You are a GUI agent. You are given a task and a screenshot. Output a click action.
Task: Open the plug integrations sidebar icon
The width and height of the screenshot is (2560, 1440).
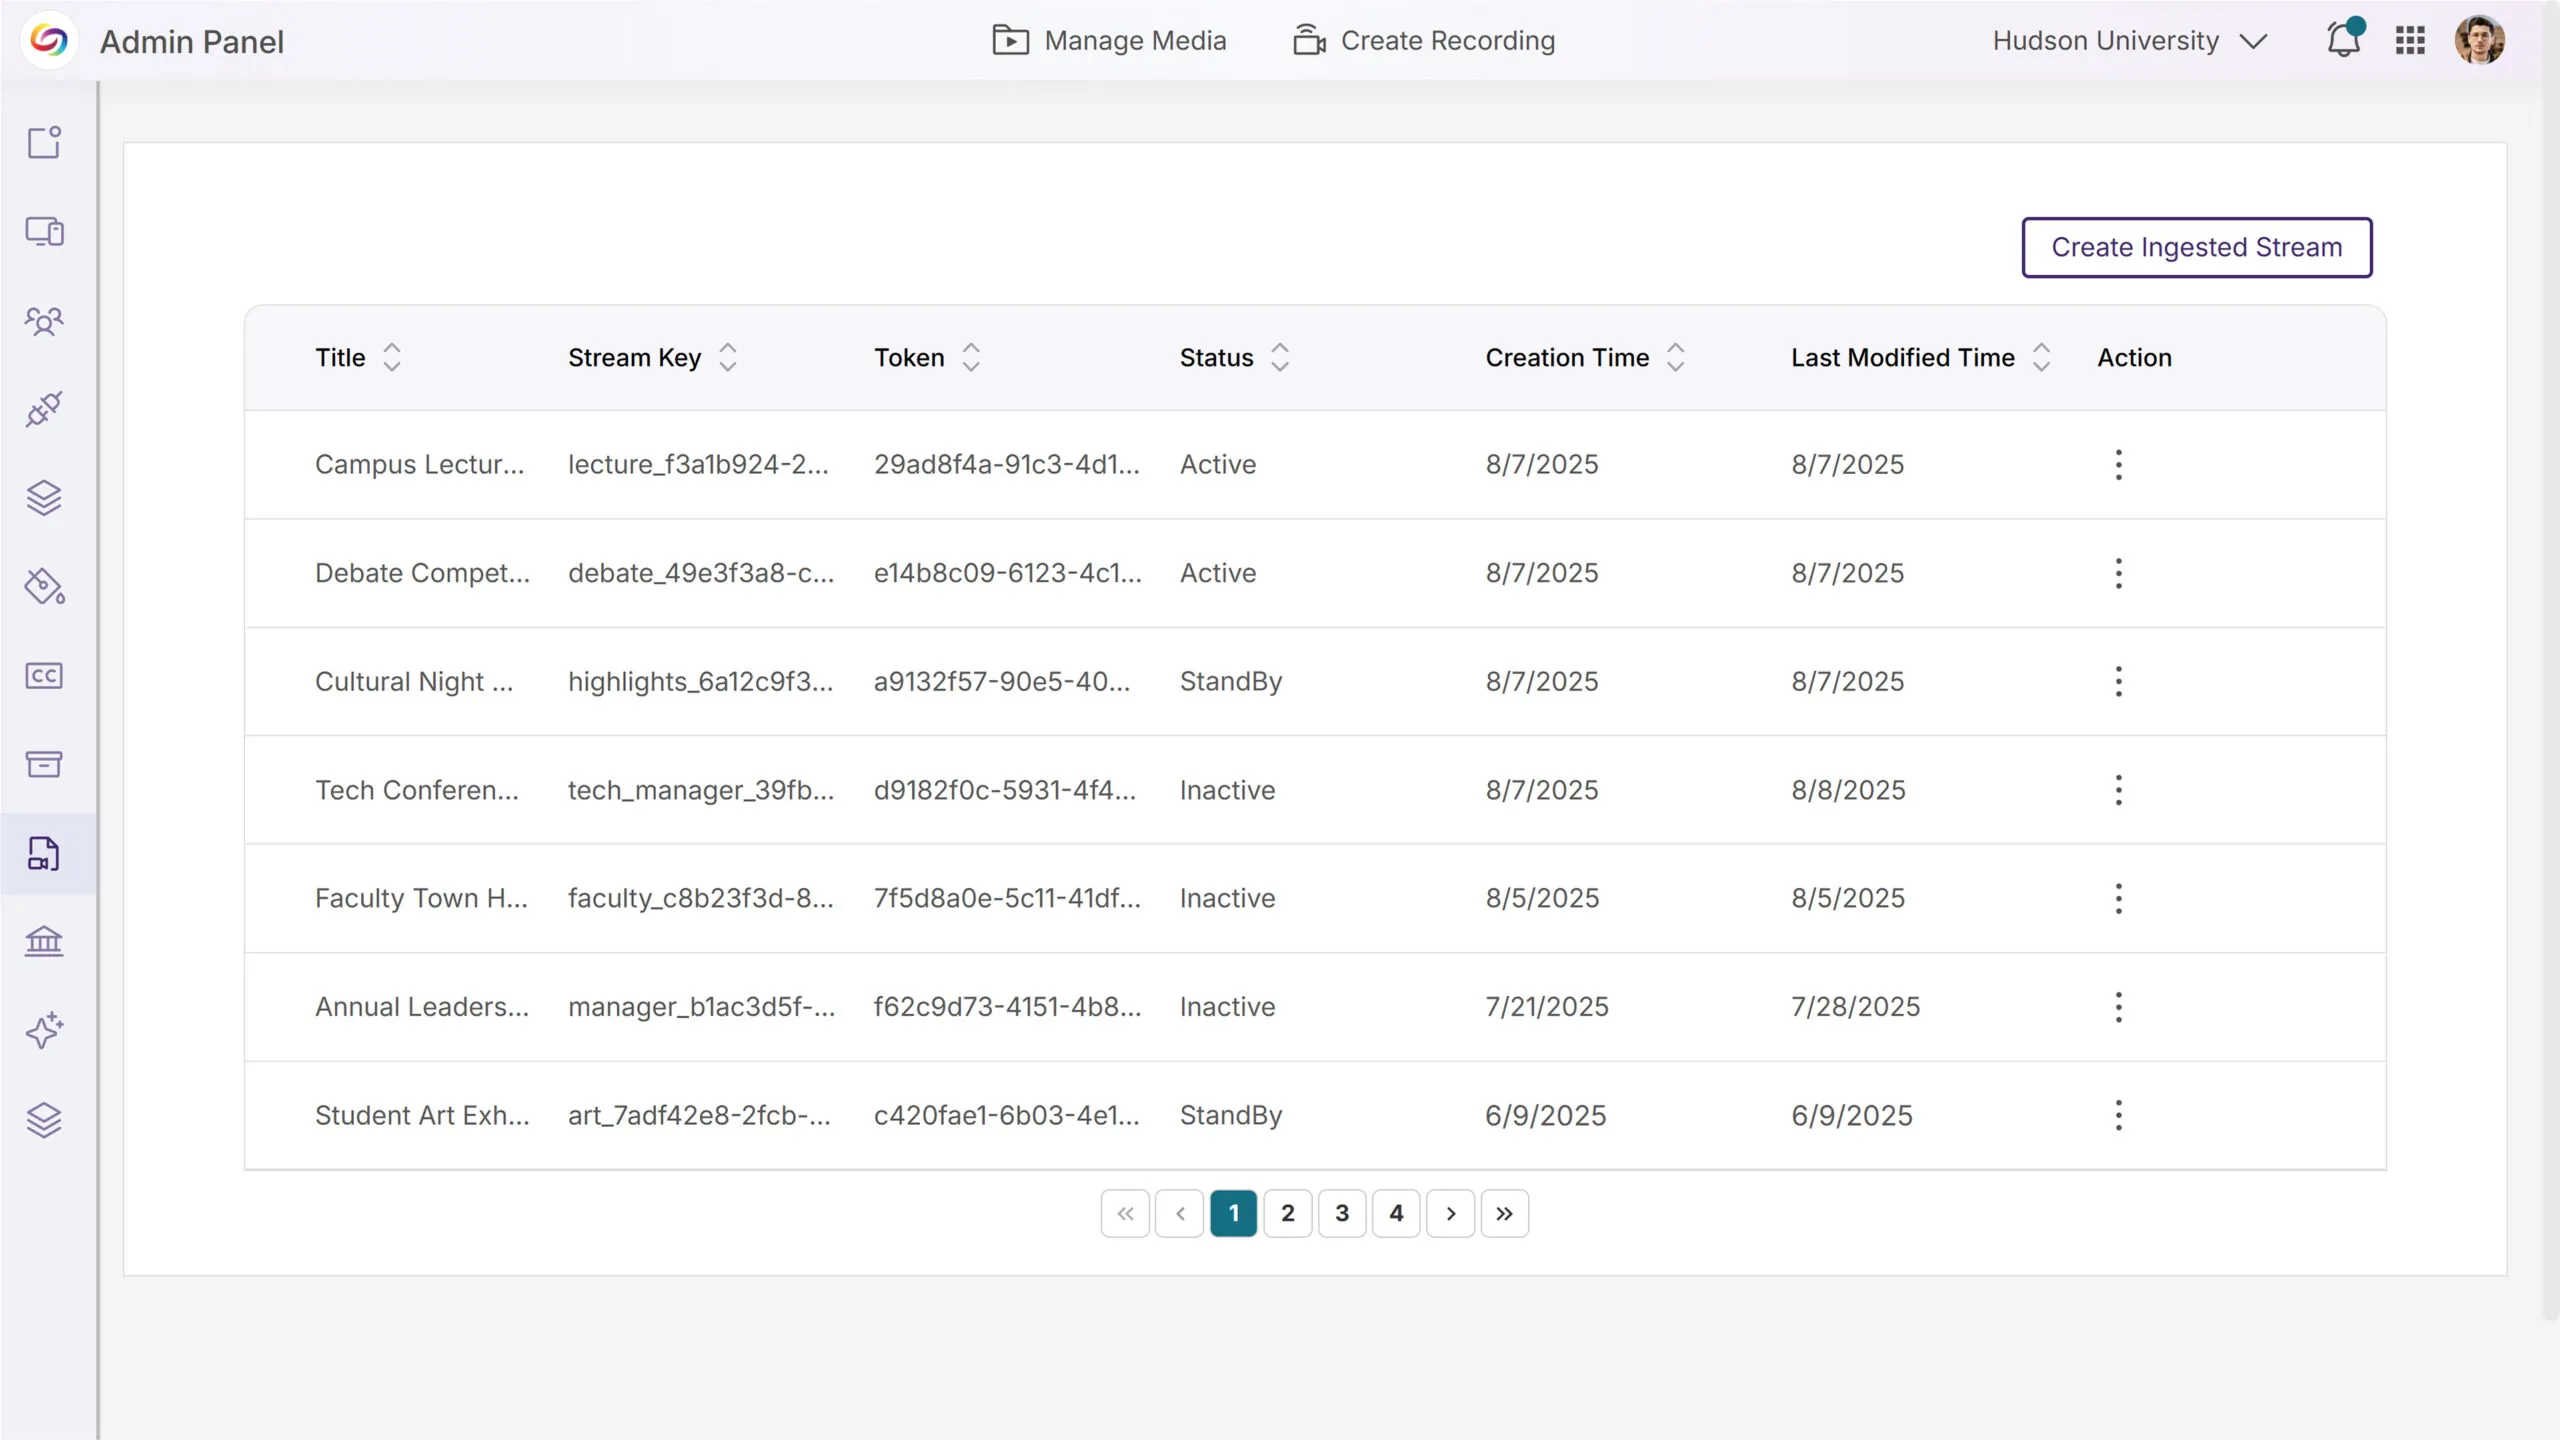(x=44, y=409)
